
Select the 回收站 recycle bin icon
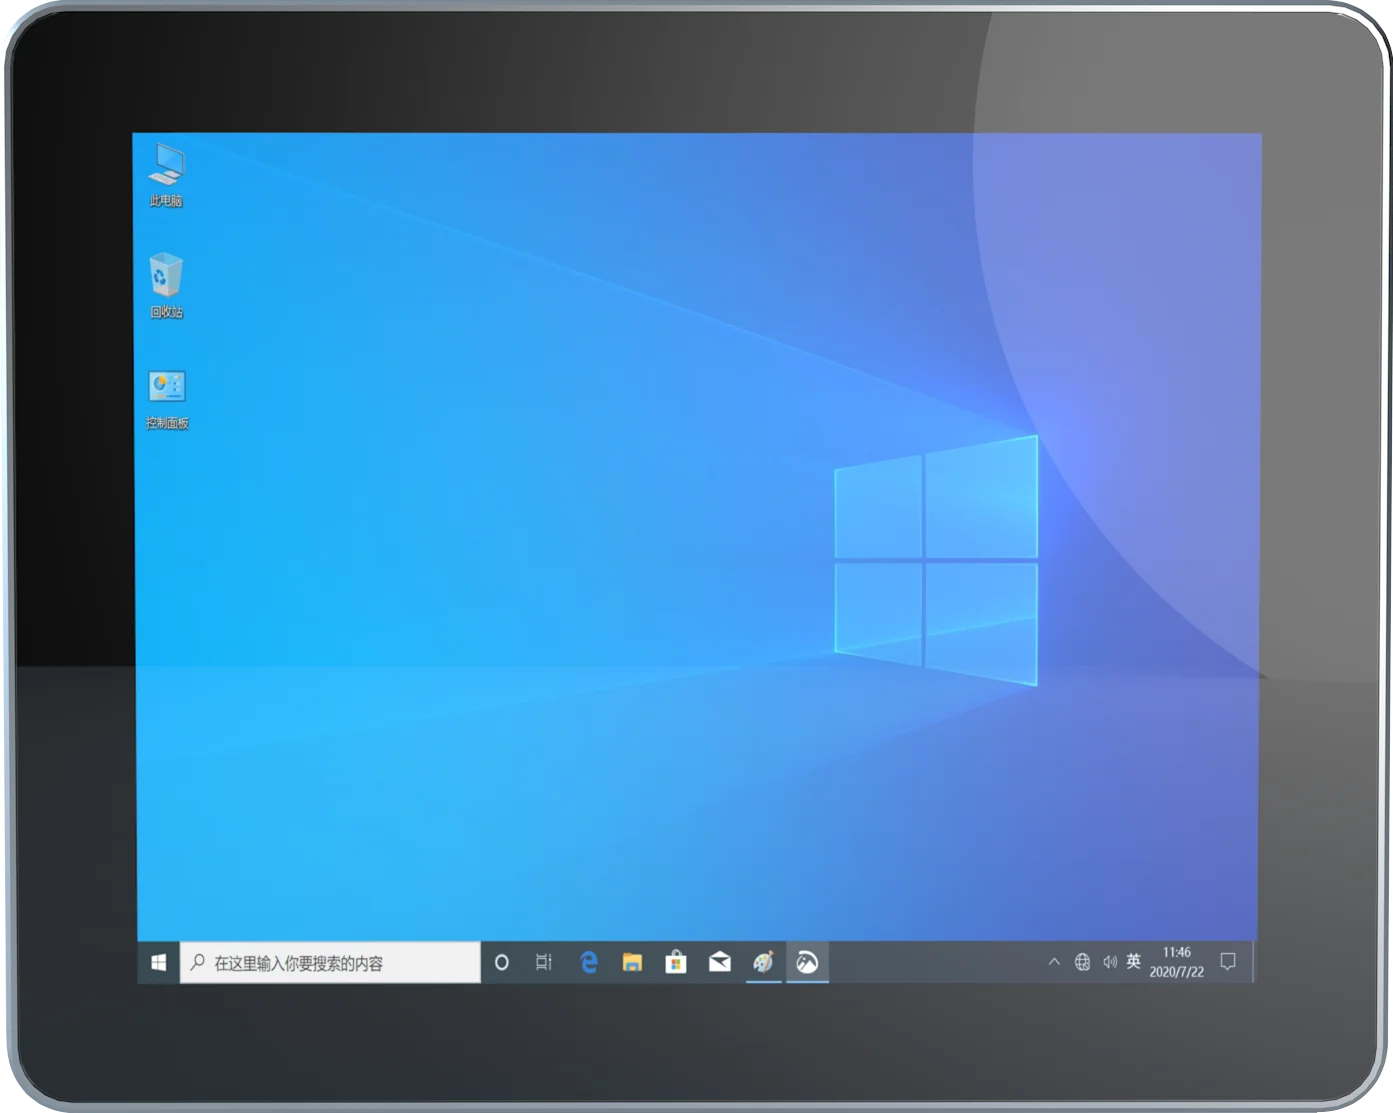[x=166, y=286]
